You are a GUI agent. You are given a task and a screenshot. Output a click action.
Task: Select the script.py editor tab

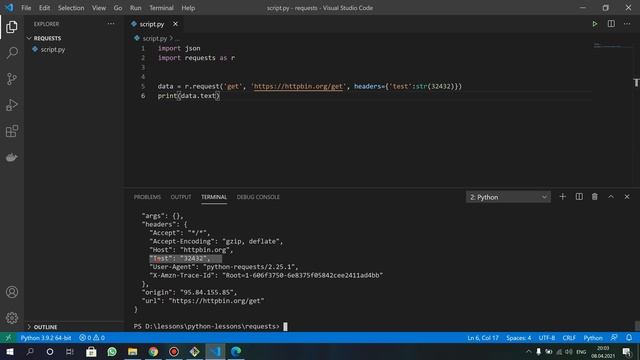click(x=153, y=24)
